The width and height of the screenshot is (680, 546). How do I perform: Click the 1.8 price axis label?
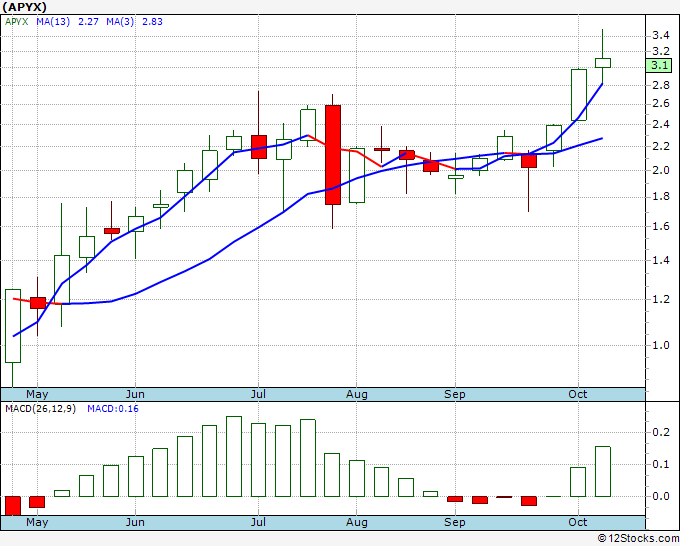660,197
